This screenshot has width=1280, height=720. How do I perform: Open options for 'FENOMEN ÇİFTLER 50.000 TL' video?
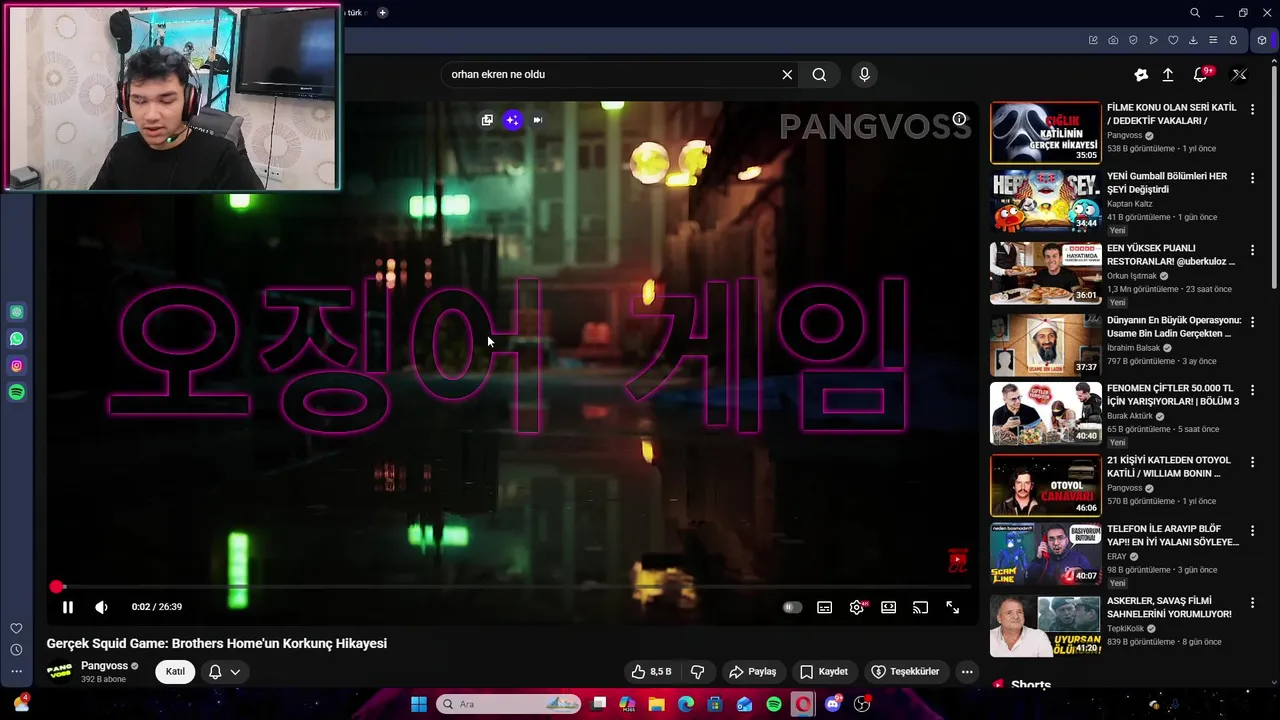point(1252,390)
